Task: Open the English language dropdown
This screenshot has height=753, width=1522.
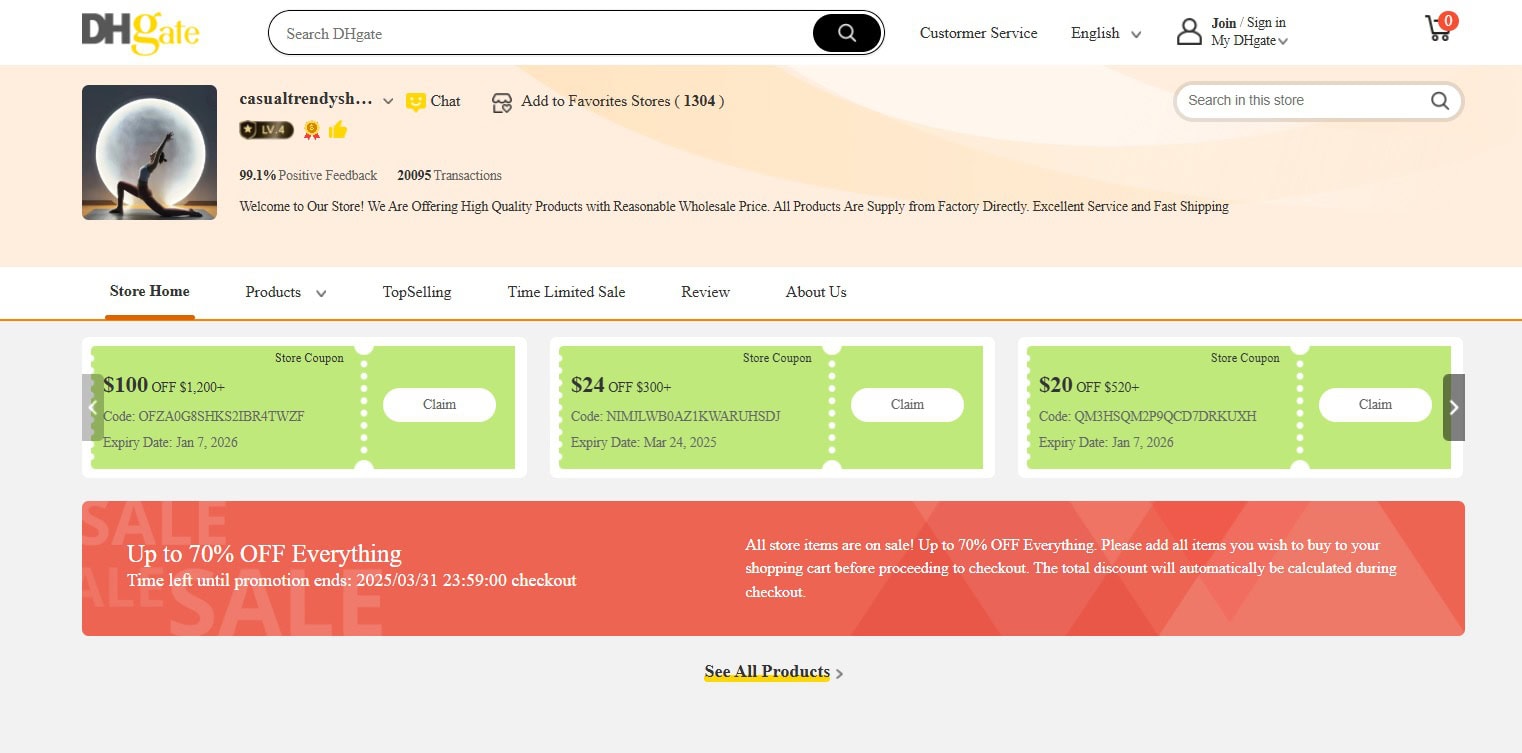Action: [1106, 33]
